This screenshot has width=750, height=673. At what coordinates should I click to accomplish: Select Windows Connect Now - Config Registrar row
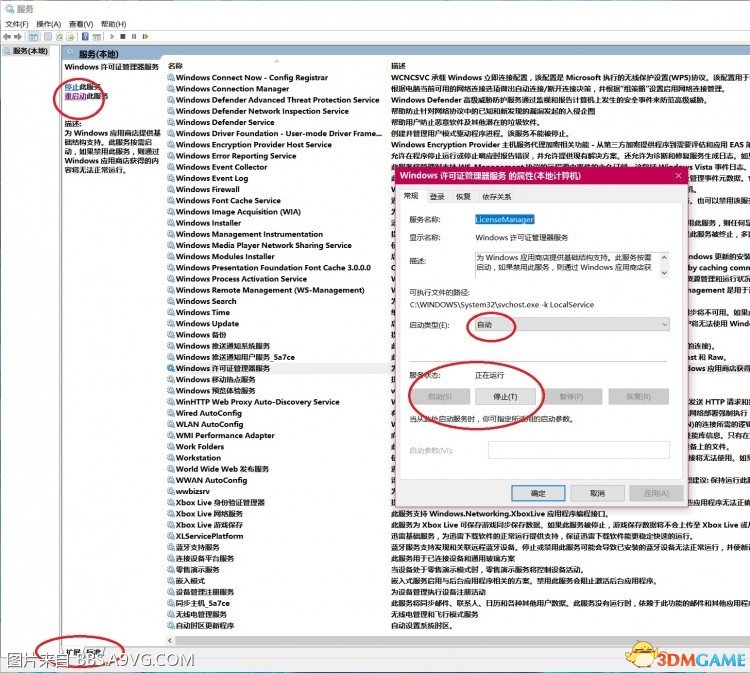pyautogui.click(x=252, y=77)
